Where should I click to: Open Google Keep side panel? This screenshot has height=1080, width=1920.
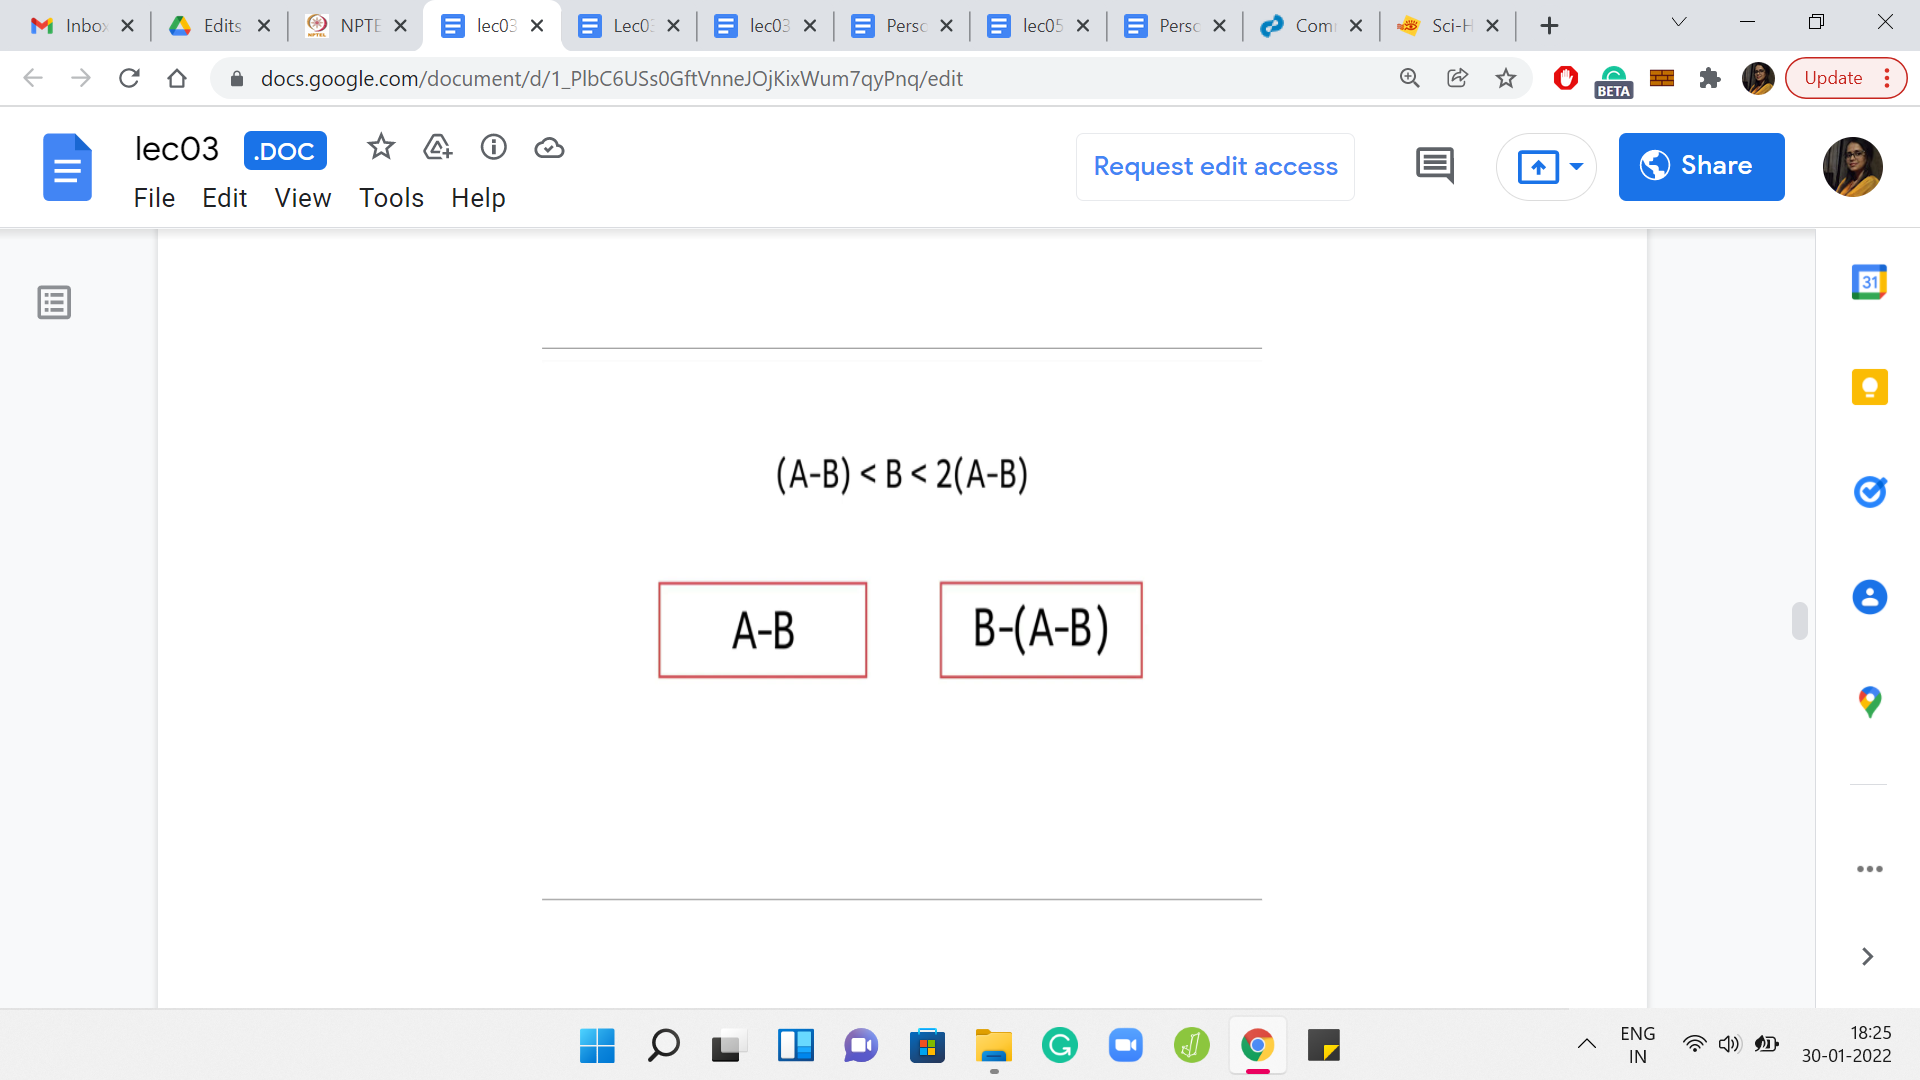coord(1869,387)
